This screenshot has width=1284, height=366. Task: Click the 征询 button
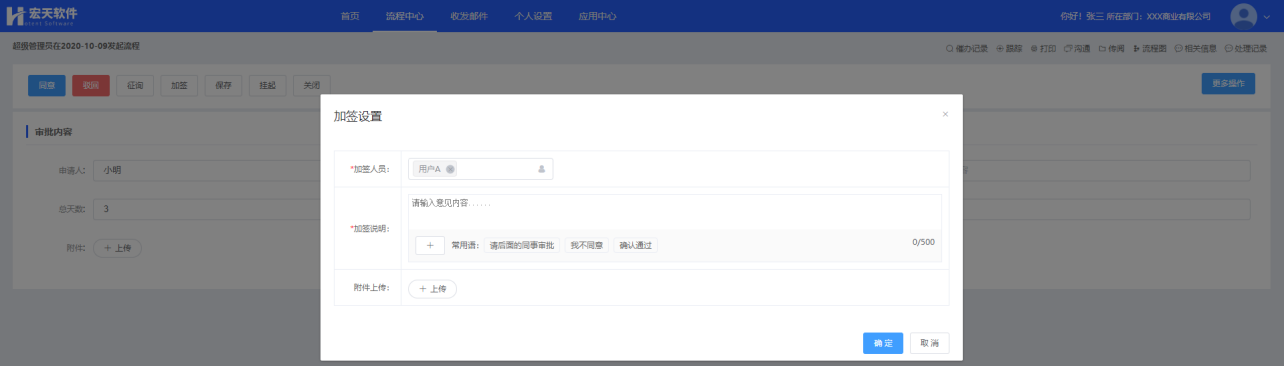135,85
